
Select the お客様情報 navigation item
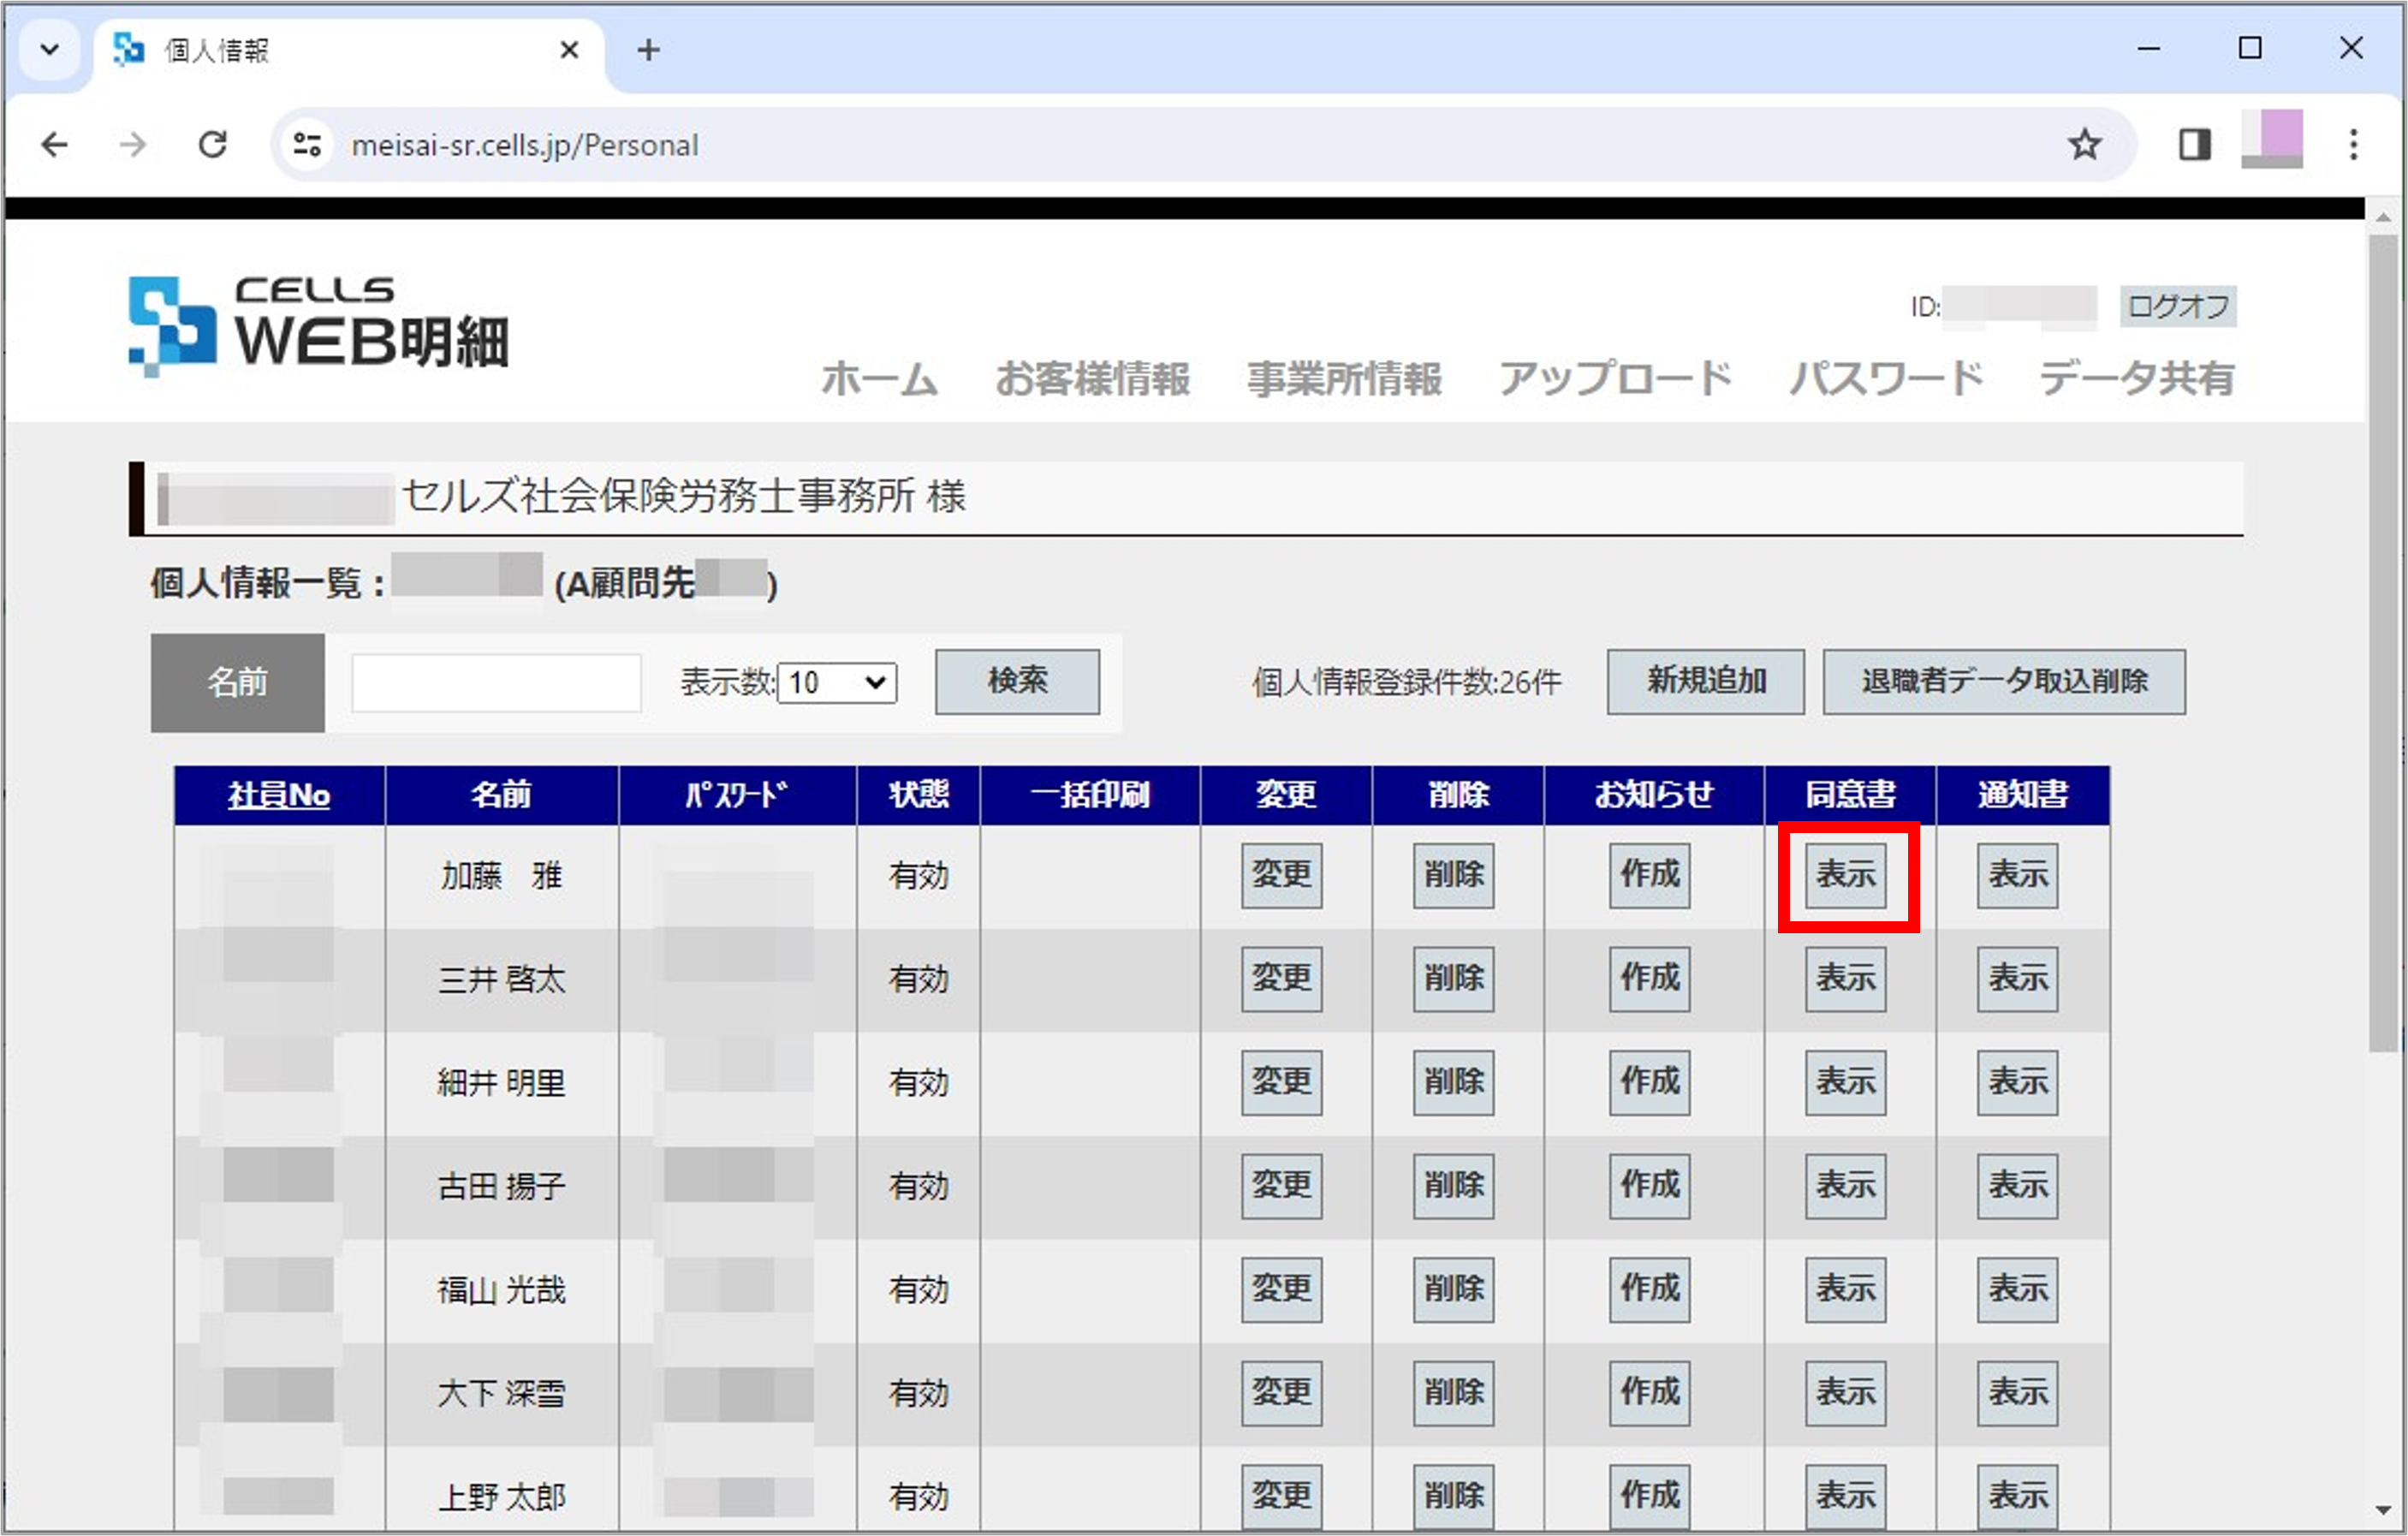1094,378
